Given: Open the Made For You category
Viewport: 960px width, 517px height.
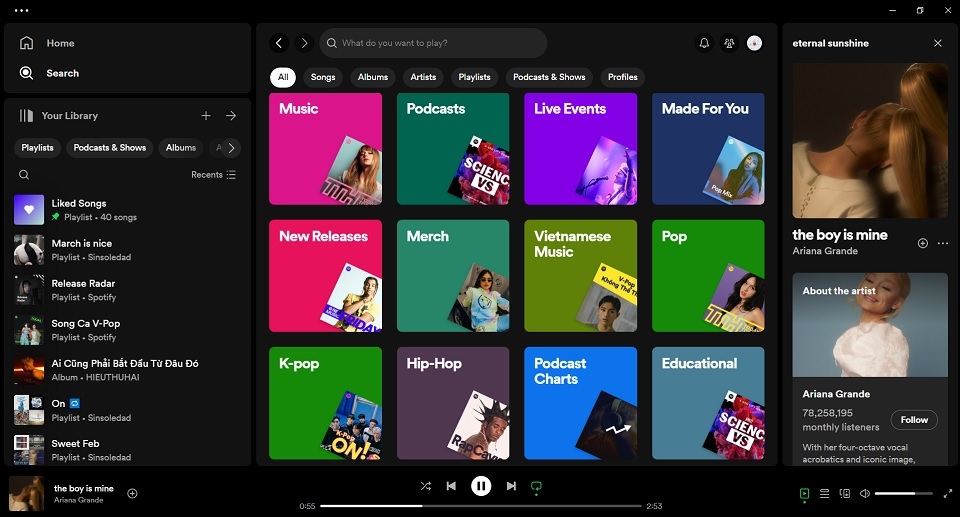Looking at the screenshot, I should click(x=708, y=149).
